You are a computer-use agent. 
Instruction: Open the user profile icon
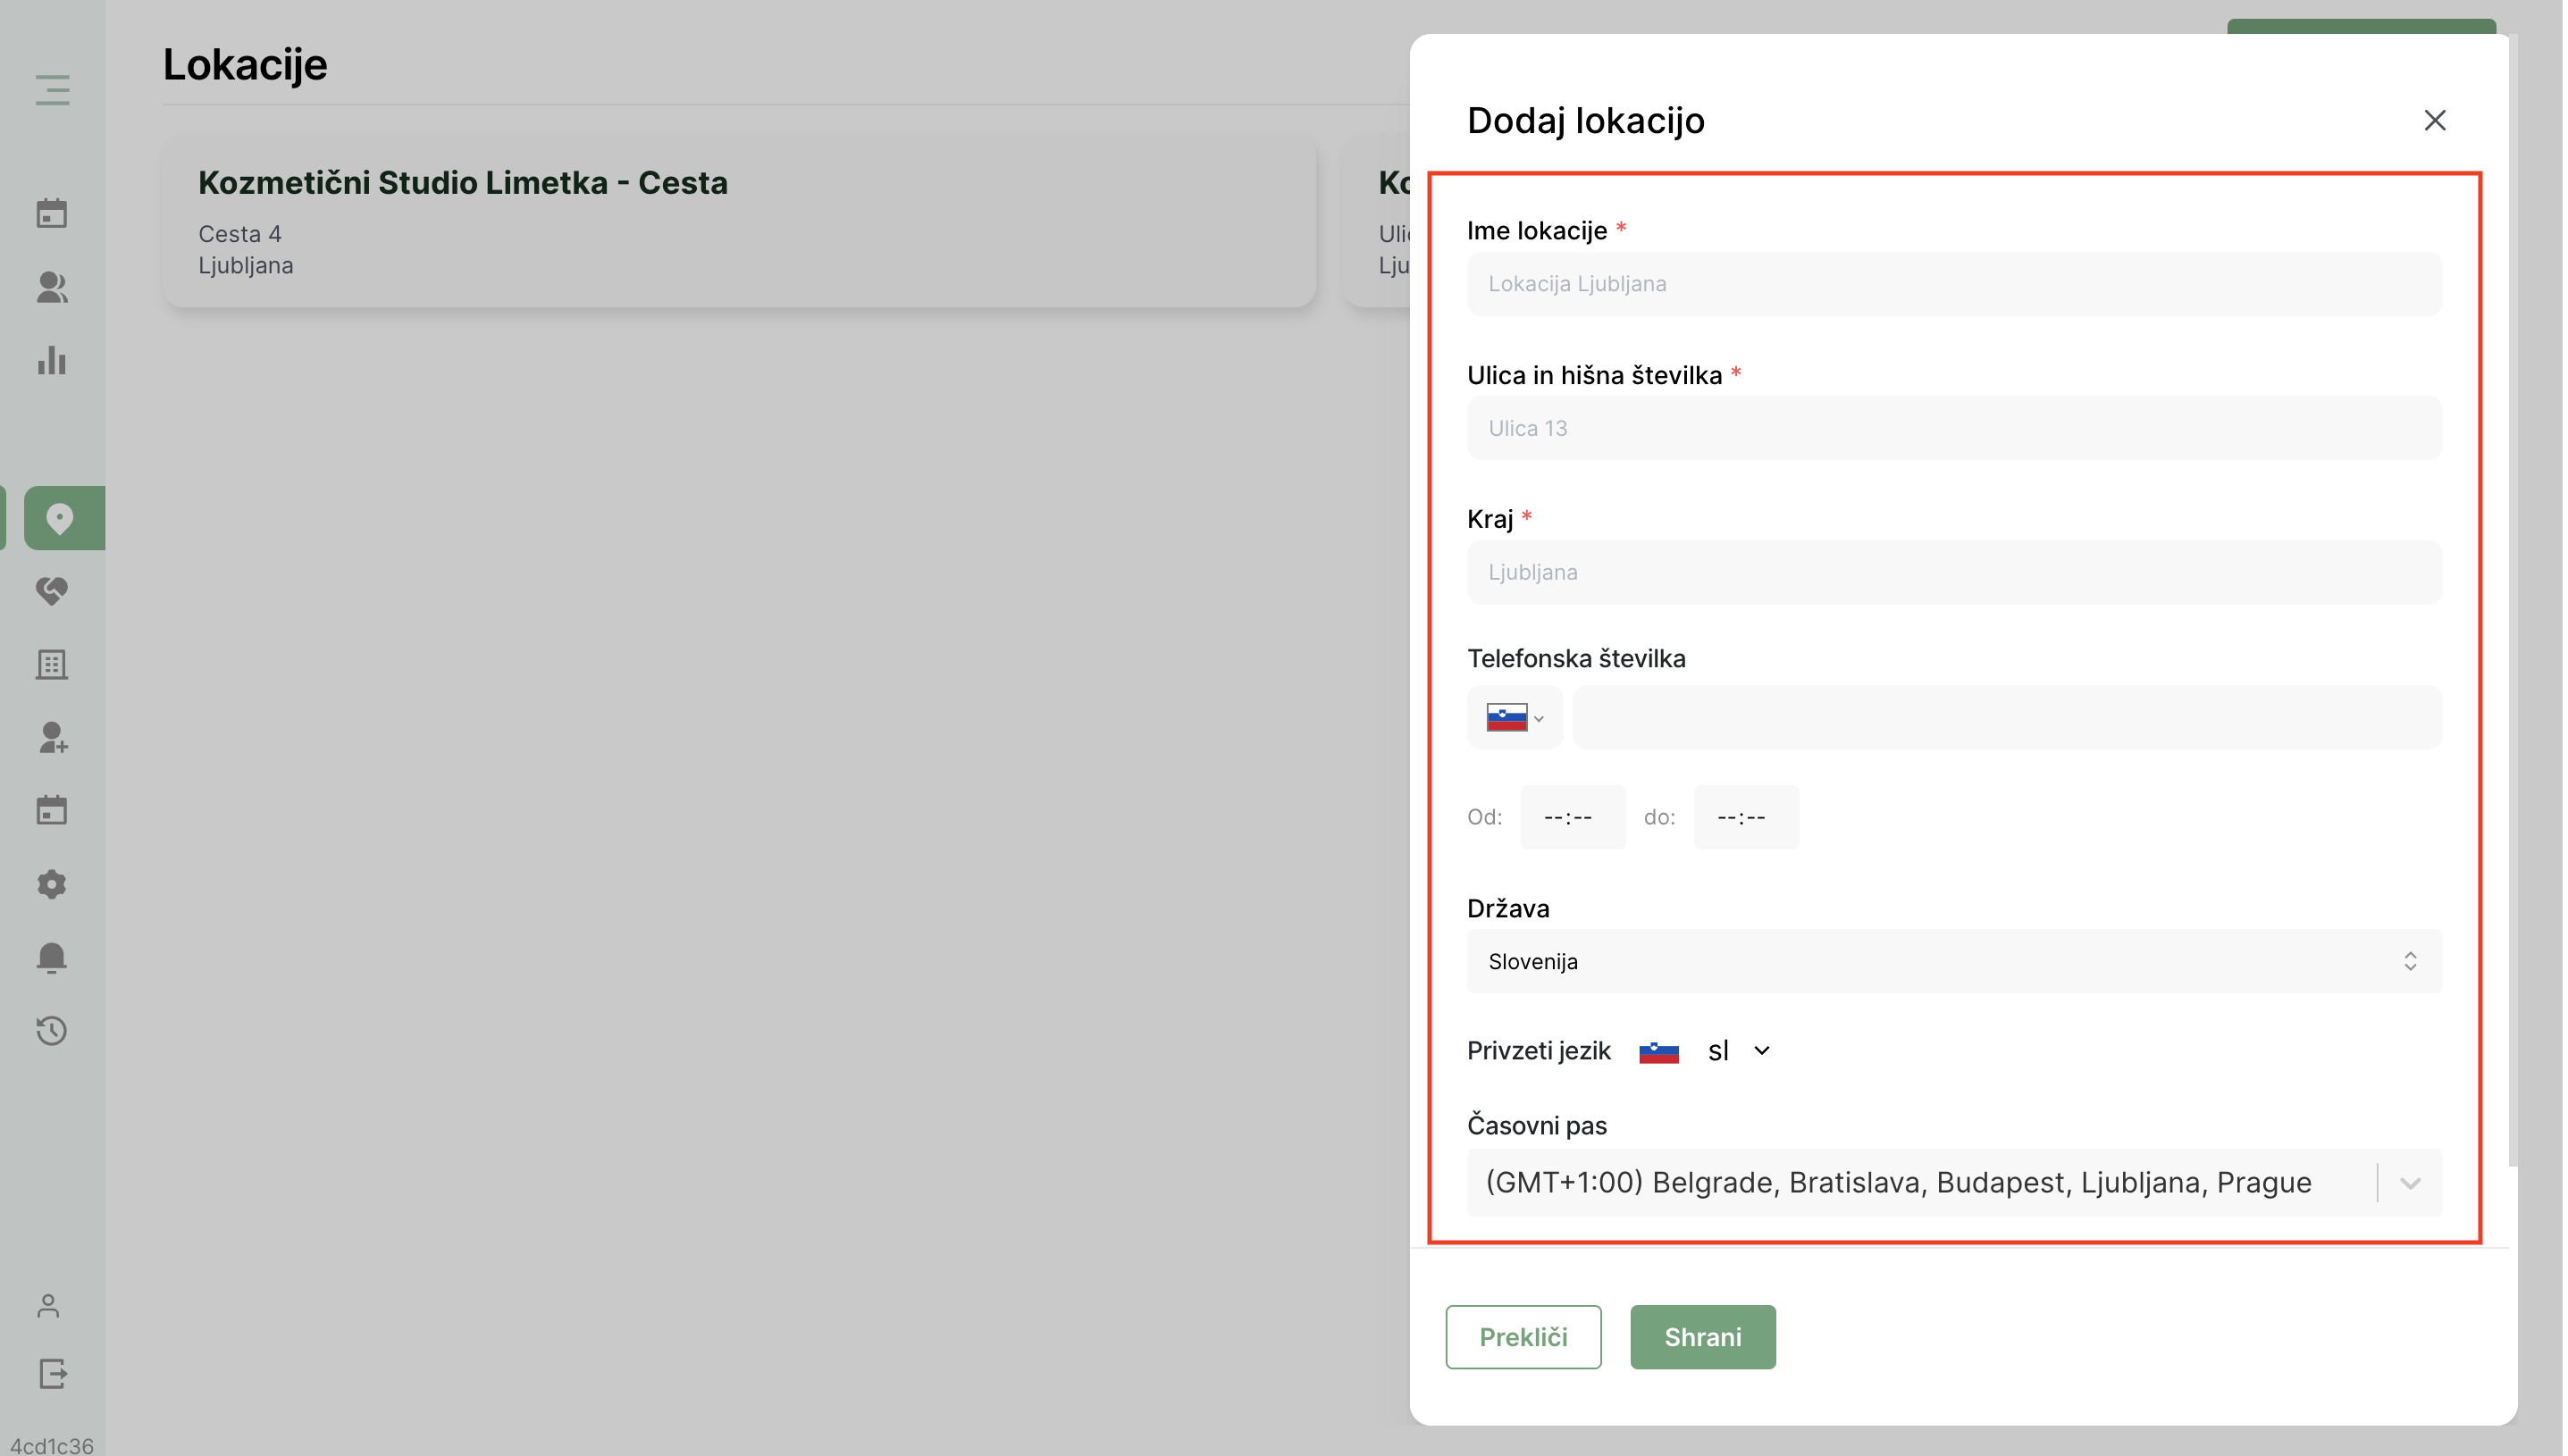[x=48, y=1306]
